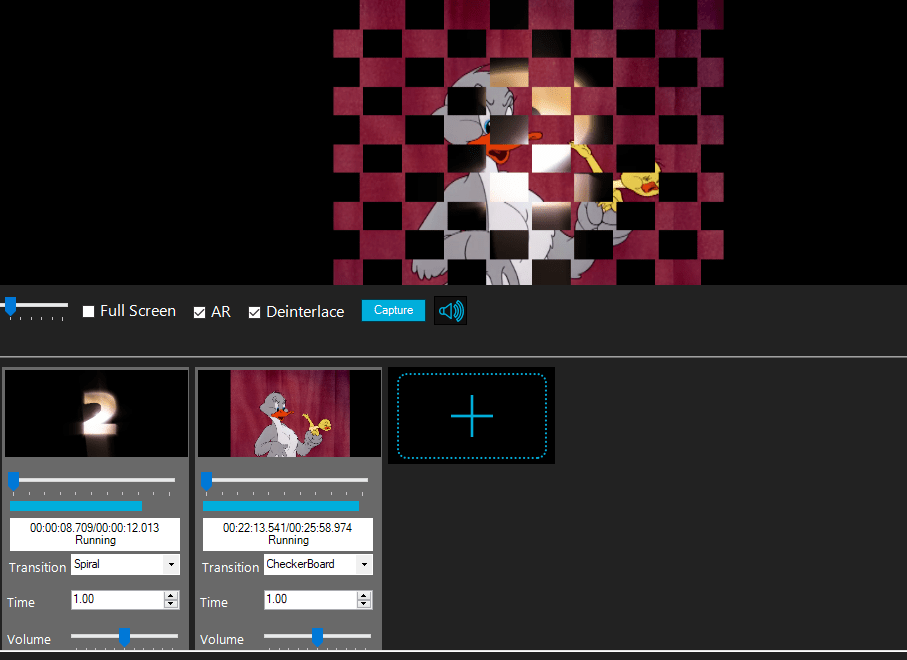Click the blue progress bar of the duck clip
The image size is (907, 660).
(x=281, y=506)
